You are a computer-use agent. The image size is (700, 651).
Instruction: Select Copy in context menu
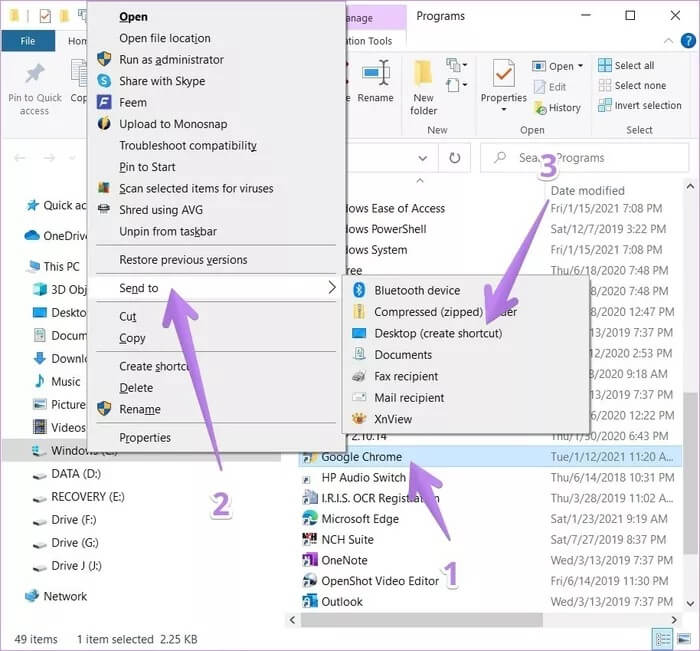(132, 338)
